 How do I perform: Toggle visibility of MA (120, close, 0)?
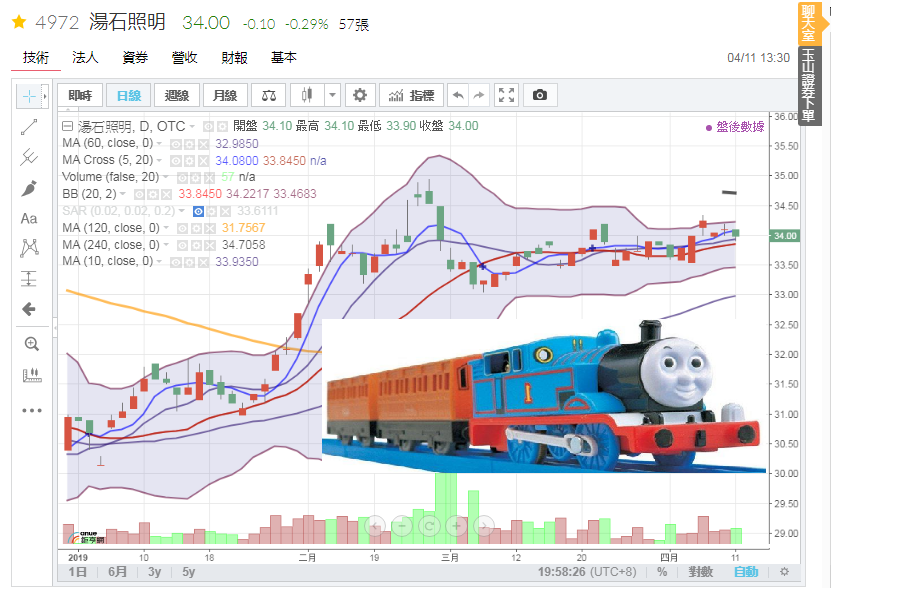coord(183,229)
